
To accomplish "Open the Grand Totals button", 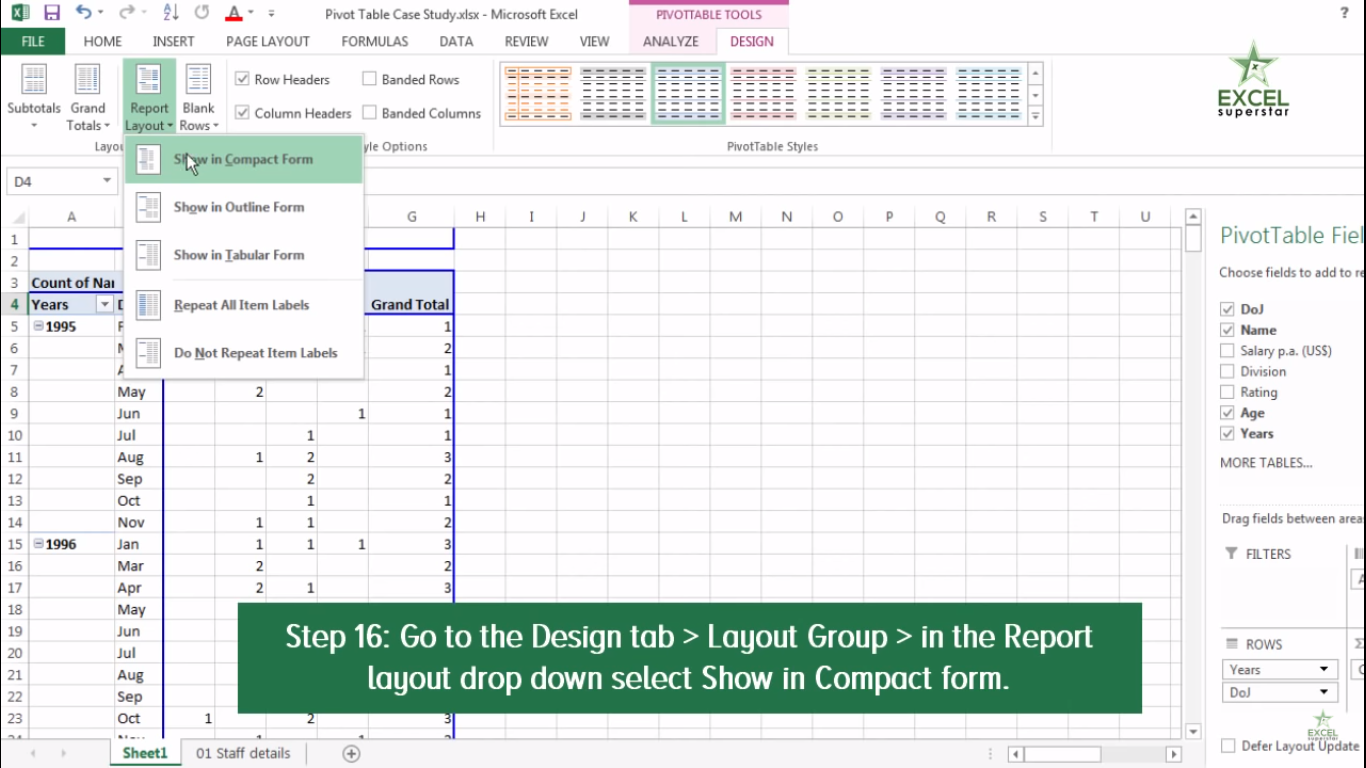I will pyautogui.click(x=87, y=98).
